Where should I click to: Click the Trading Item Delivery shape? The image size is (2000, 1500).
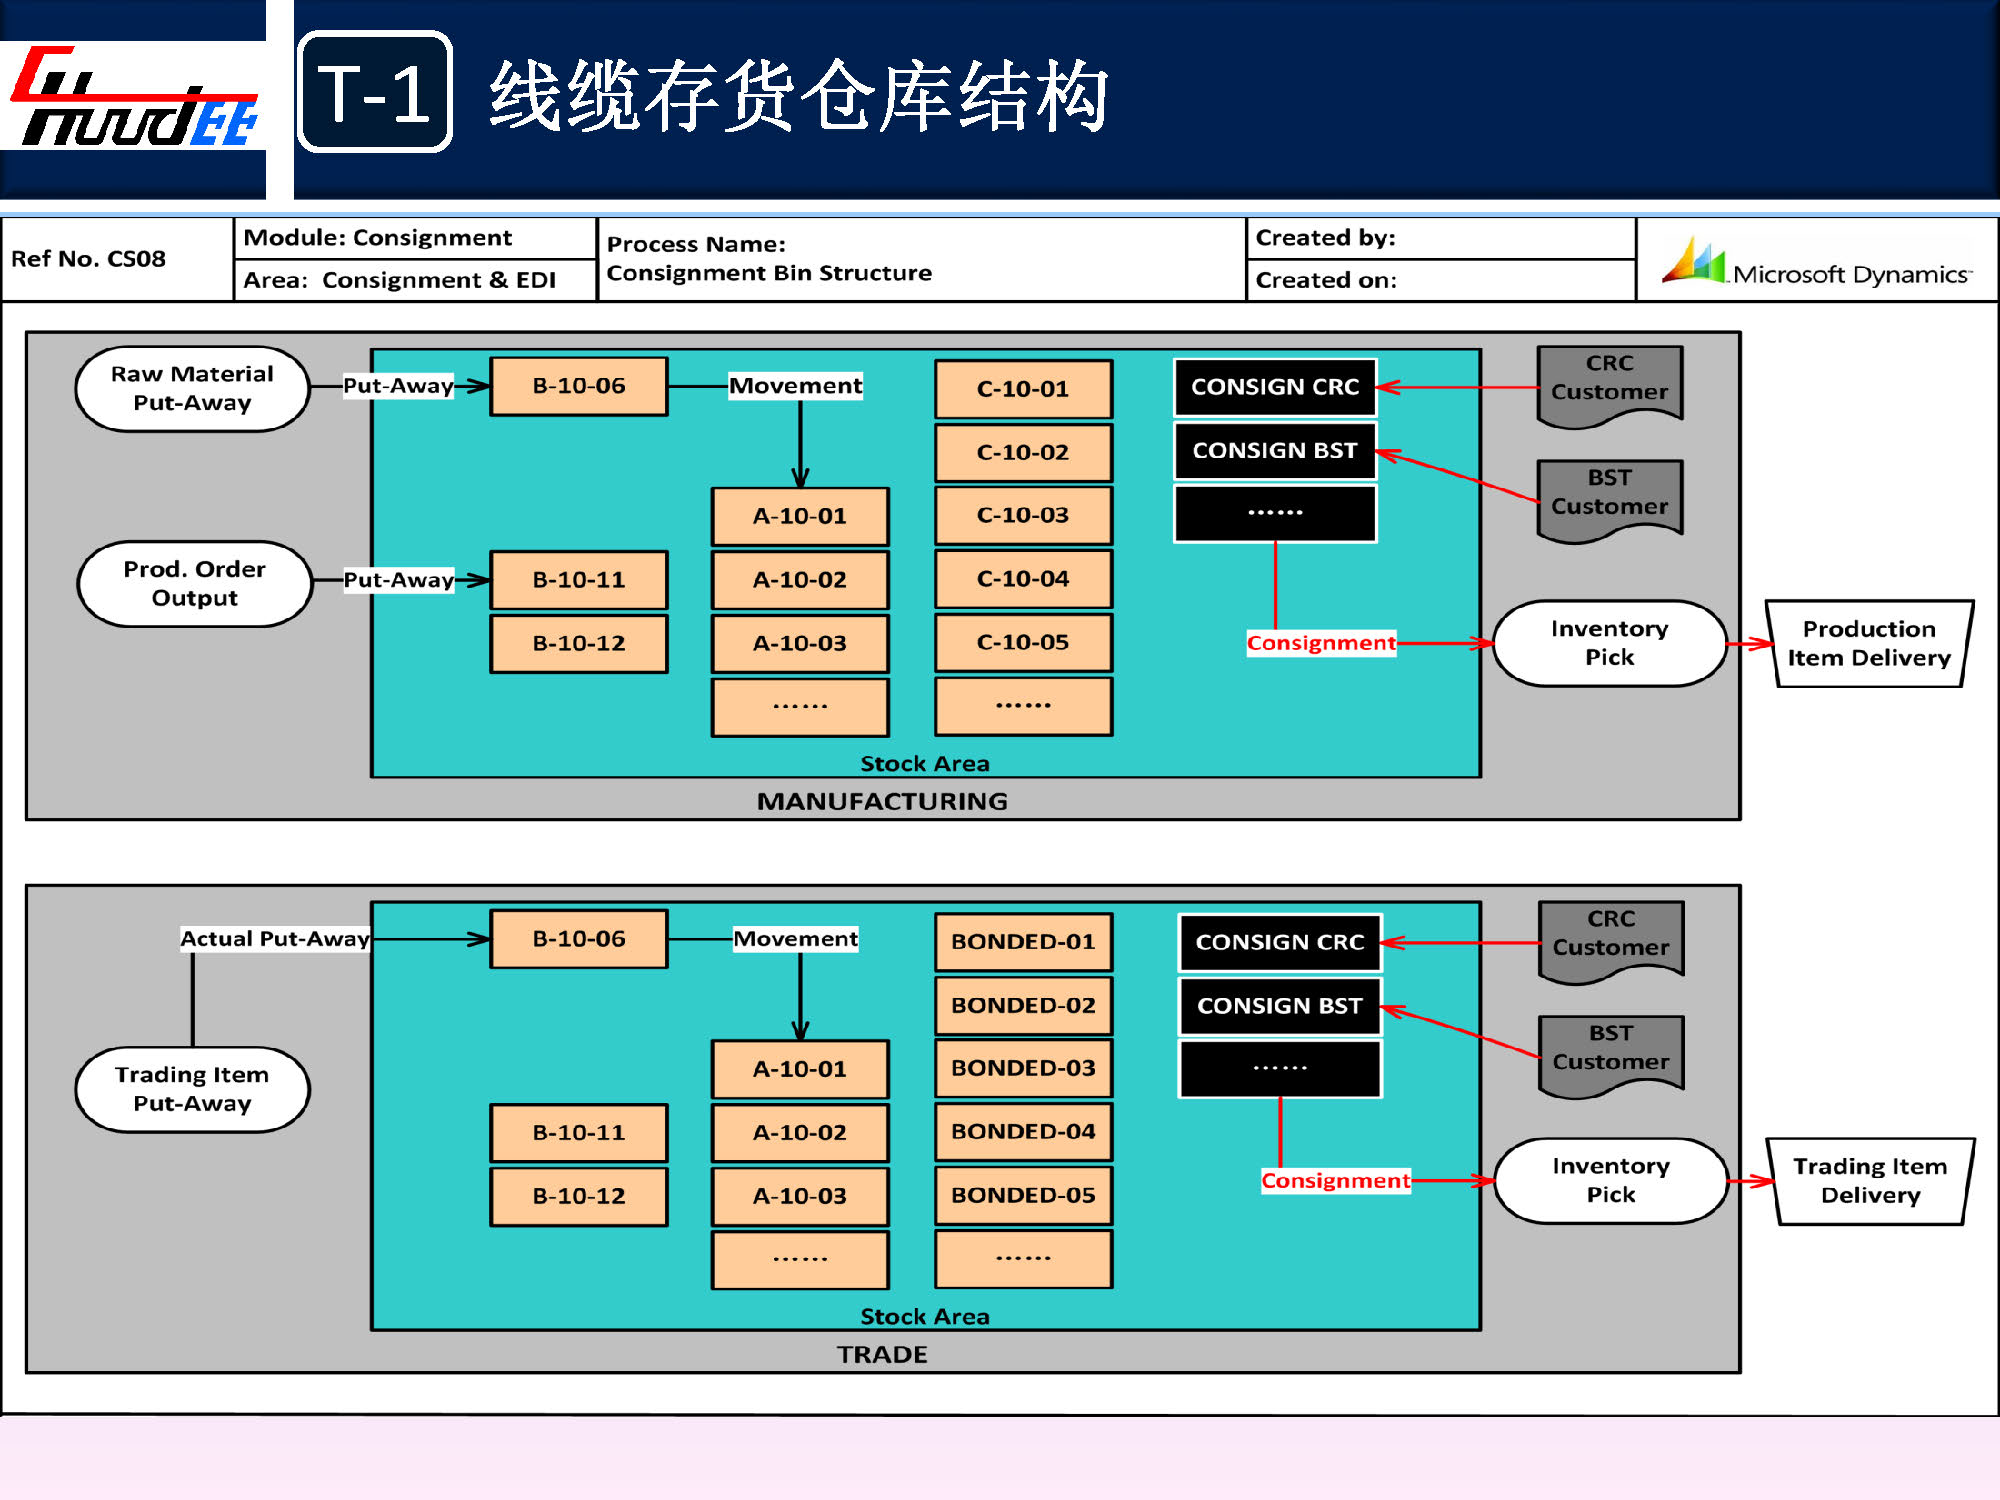(x=1869, y=1181)
